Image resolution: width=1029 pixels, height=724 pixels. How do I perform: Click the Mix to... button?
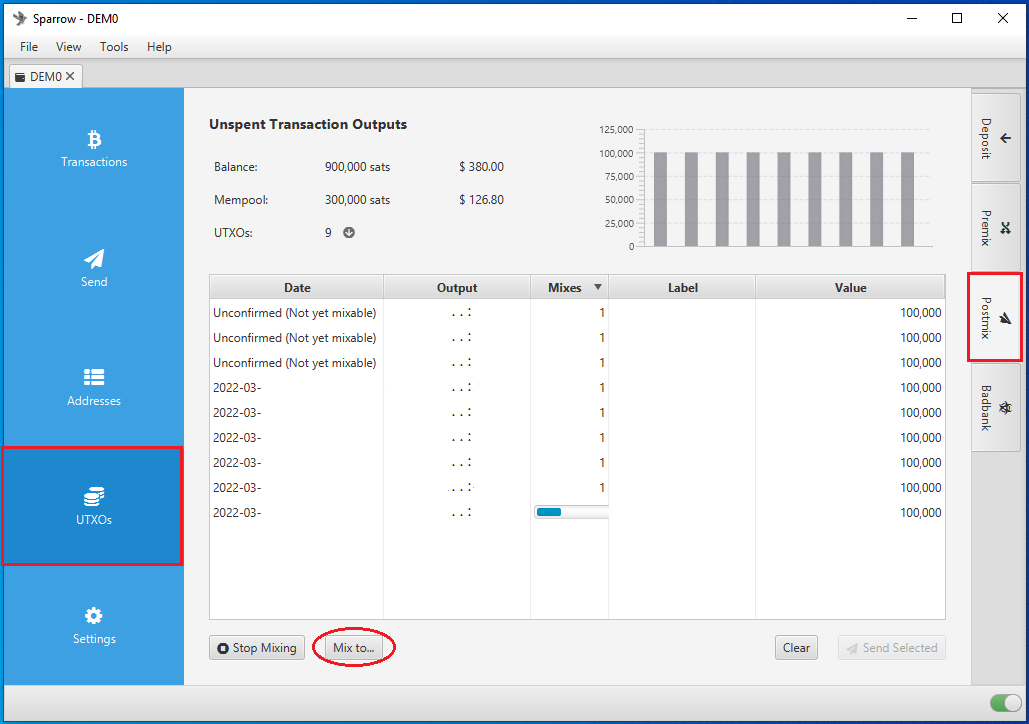click(354, 648)
